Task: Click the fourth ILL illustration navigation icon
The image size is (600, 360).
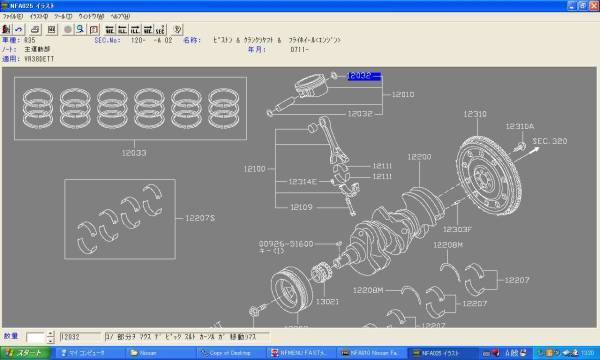Action: click(x=148, y=29)
